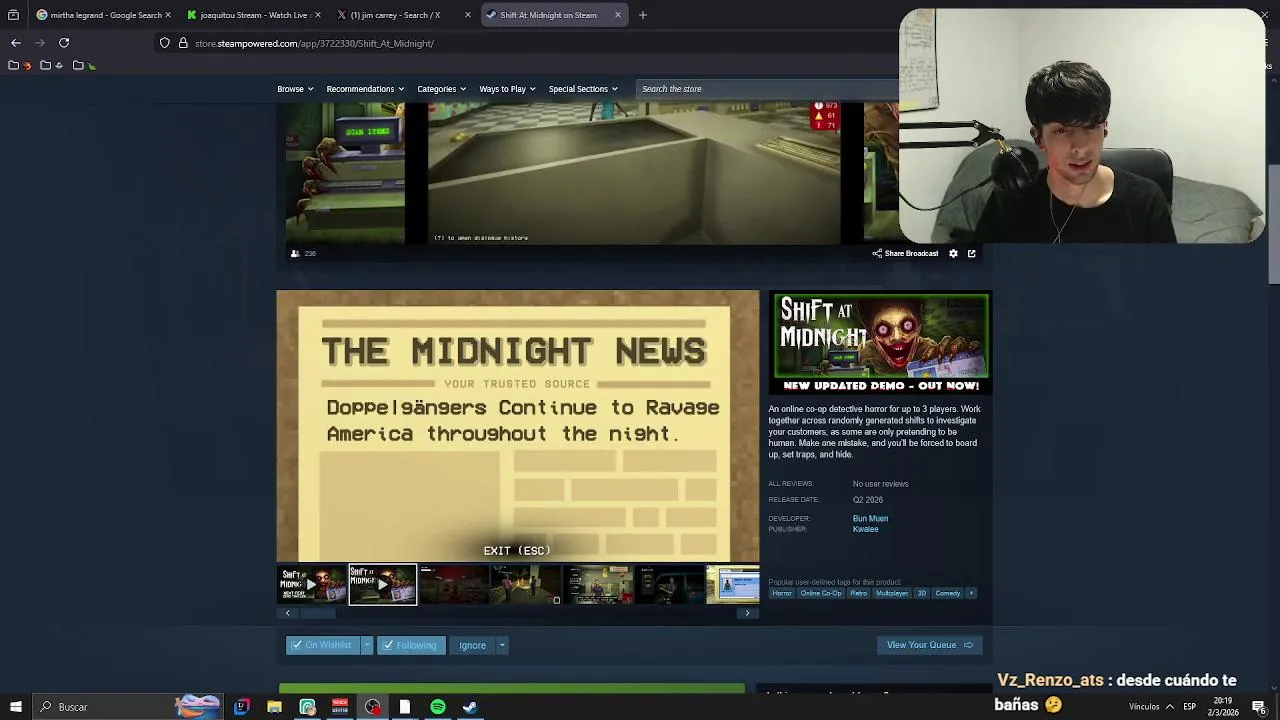Open tracking protection shield icon
This screenshot has height=720, width=1280.
pyautogui.click(x=164, y=43)
